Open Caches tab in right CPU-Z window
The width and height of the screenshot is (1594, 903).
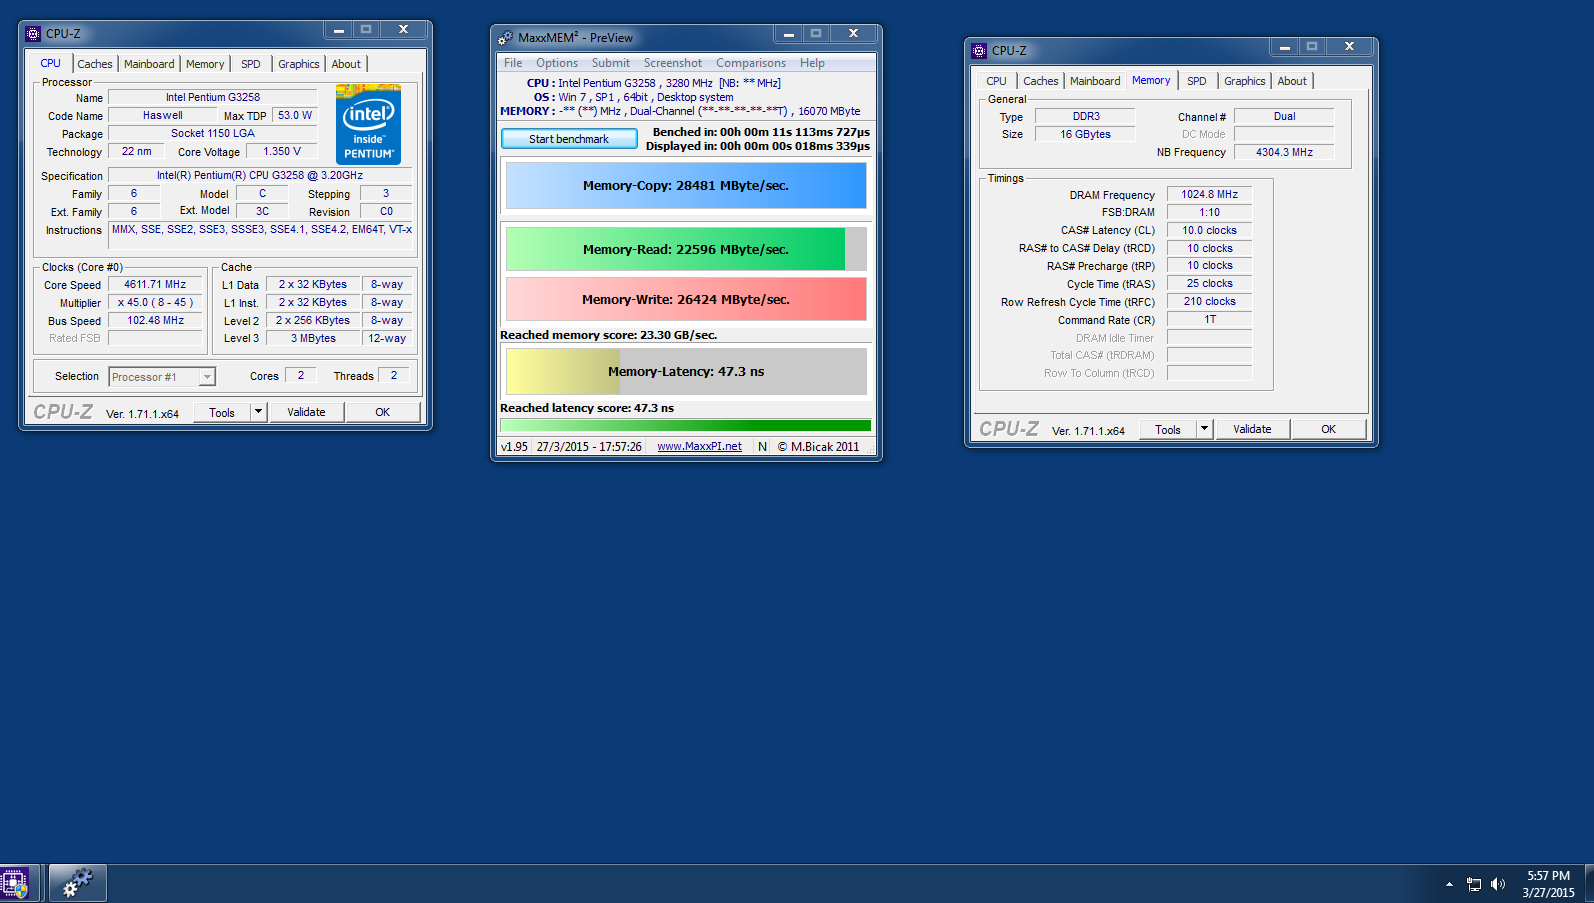click(1041, 81)
